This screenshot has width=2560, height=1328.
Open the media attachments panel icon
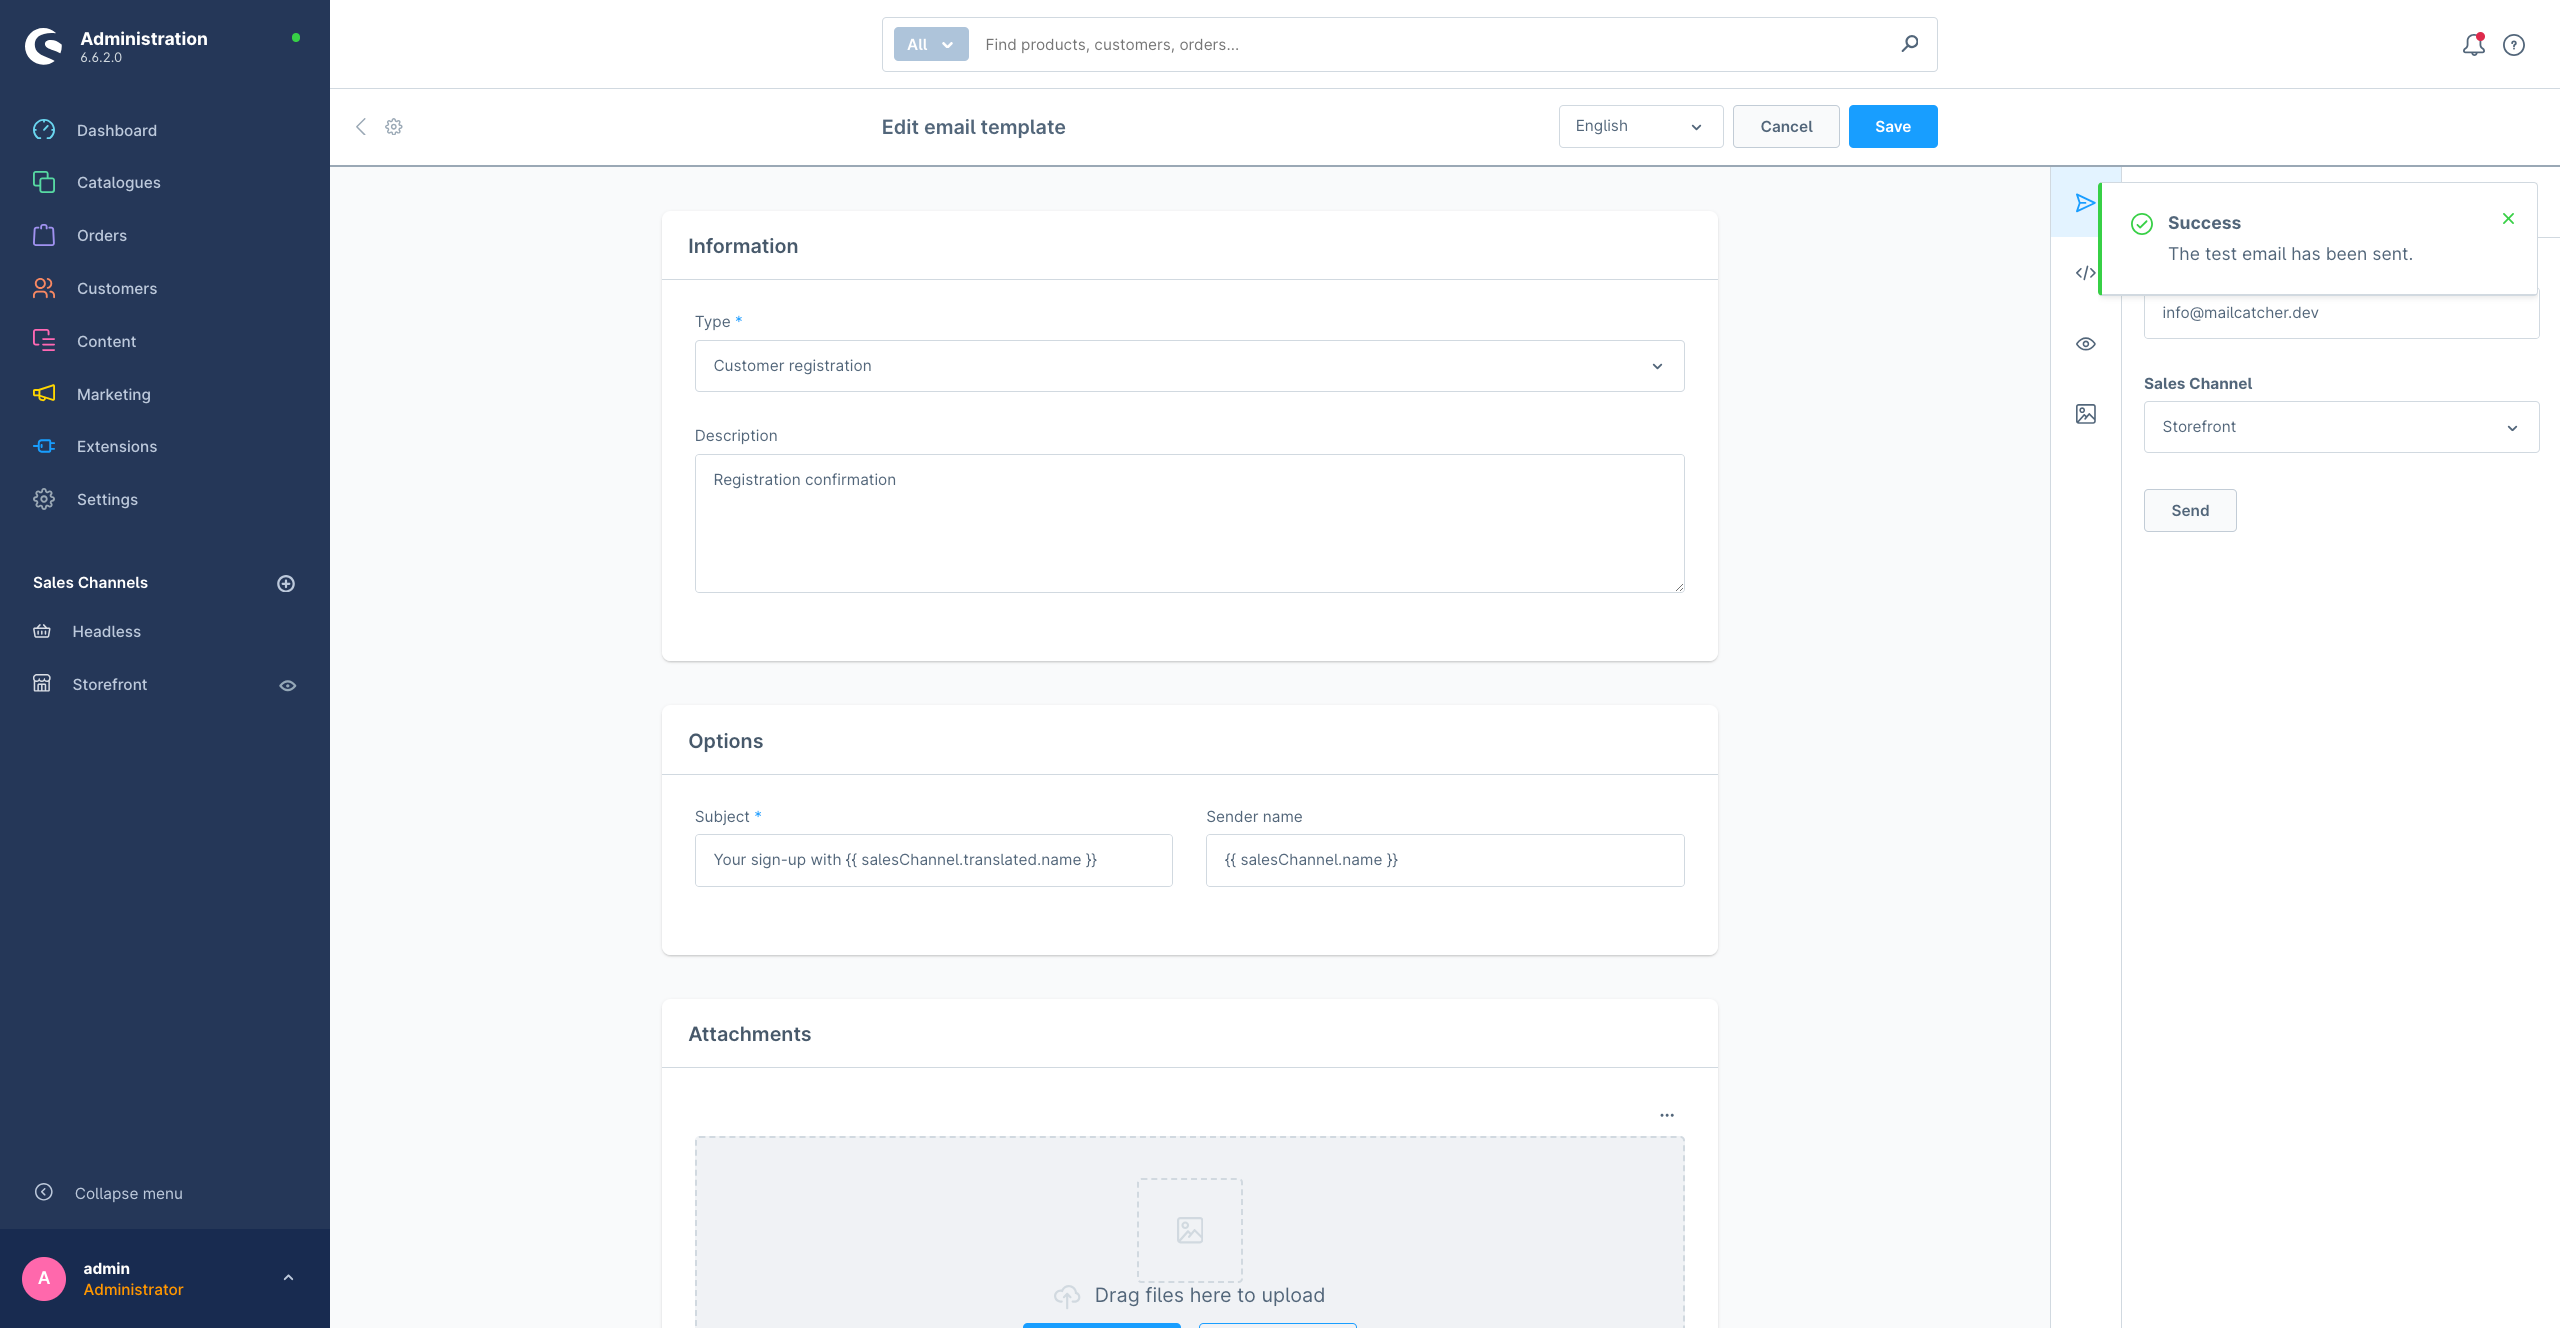tap(2085, 413)
